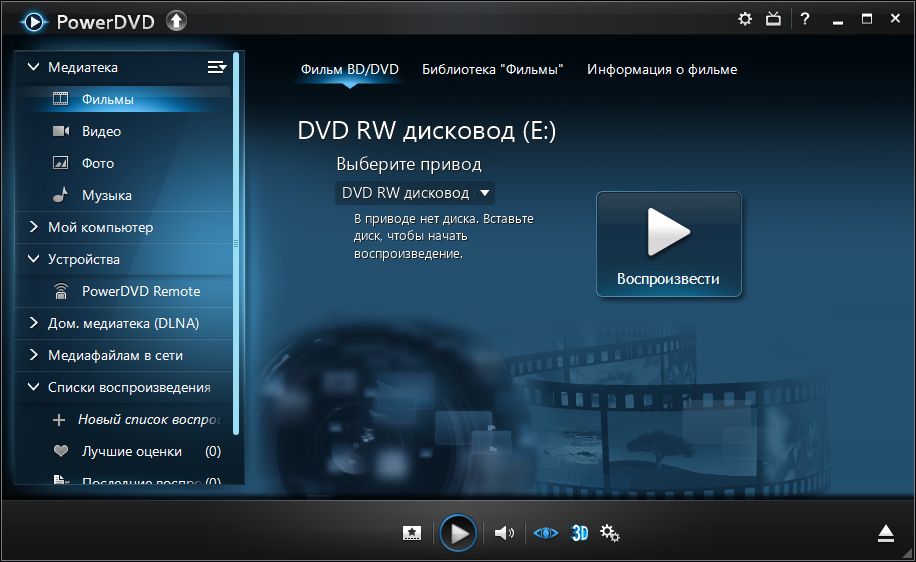
Task: Minimize the PowerDVD window
Action: point(838,20)
